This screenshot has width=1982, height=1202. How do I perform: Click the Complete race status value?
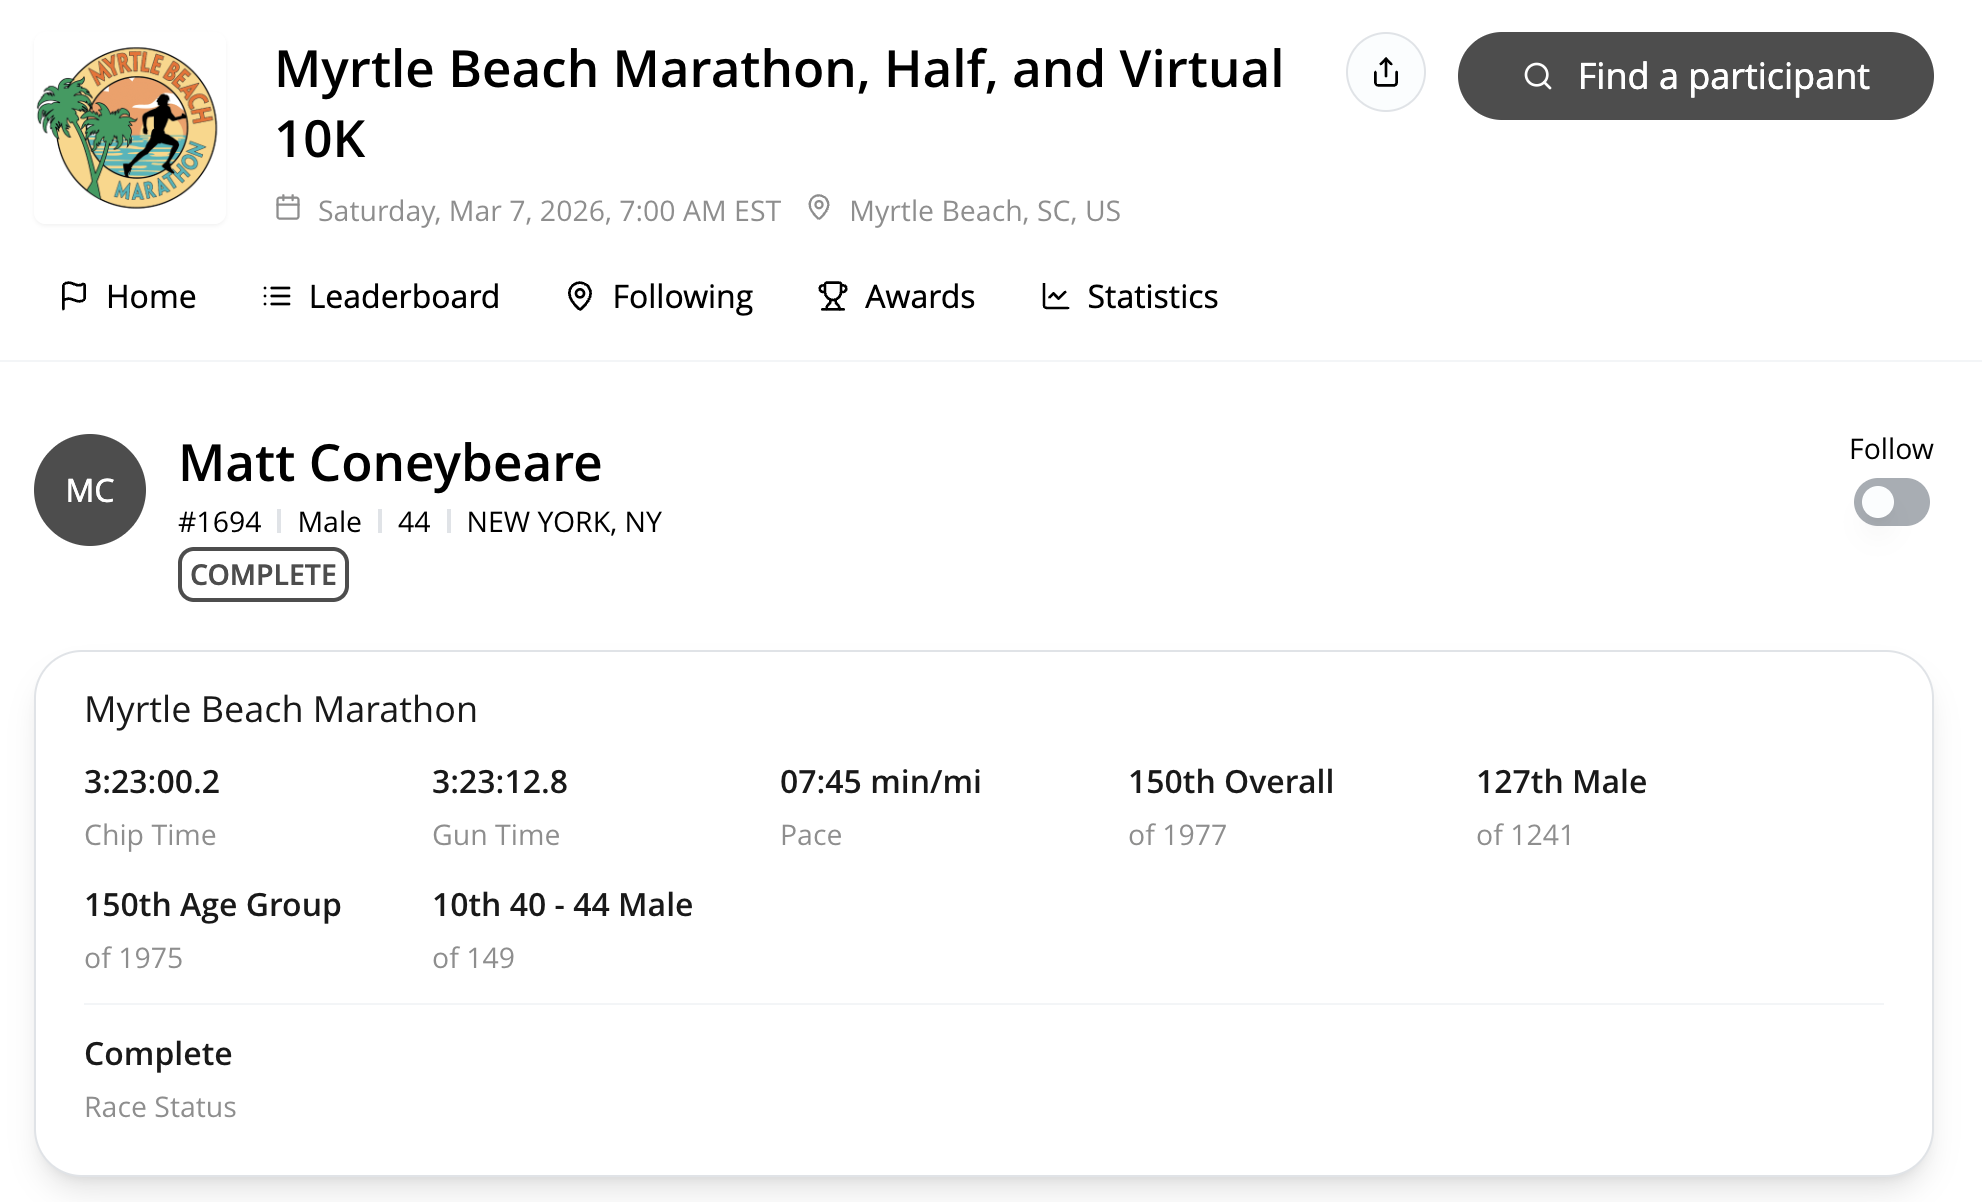pyautogui.click(x=158, y=1054)
